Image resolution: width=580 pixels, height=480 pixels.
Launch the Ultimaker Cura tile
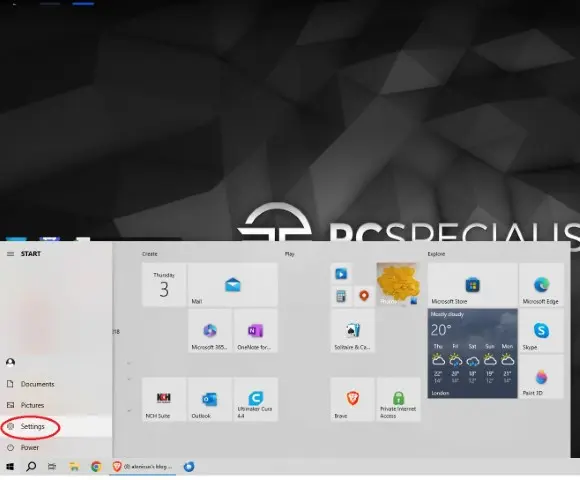tap(256, 399)
